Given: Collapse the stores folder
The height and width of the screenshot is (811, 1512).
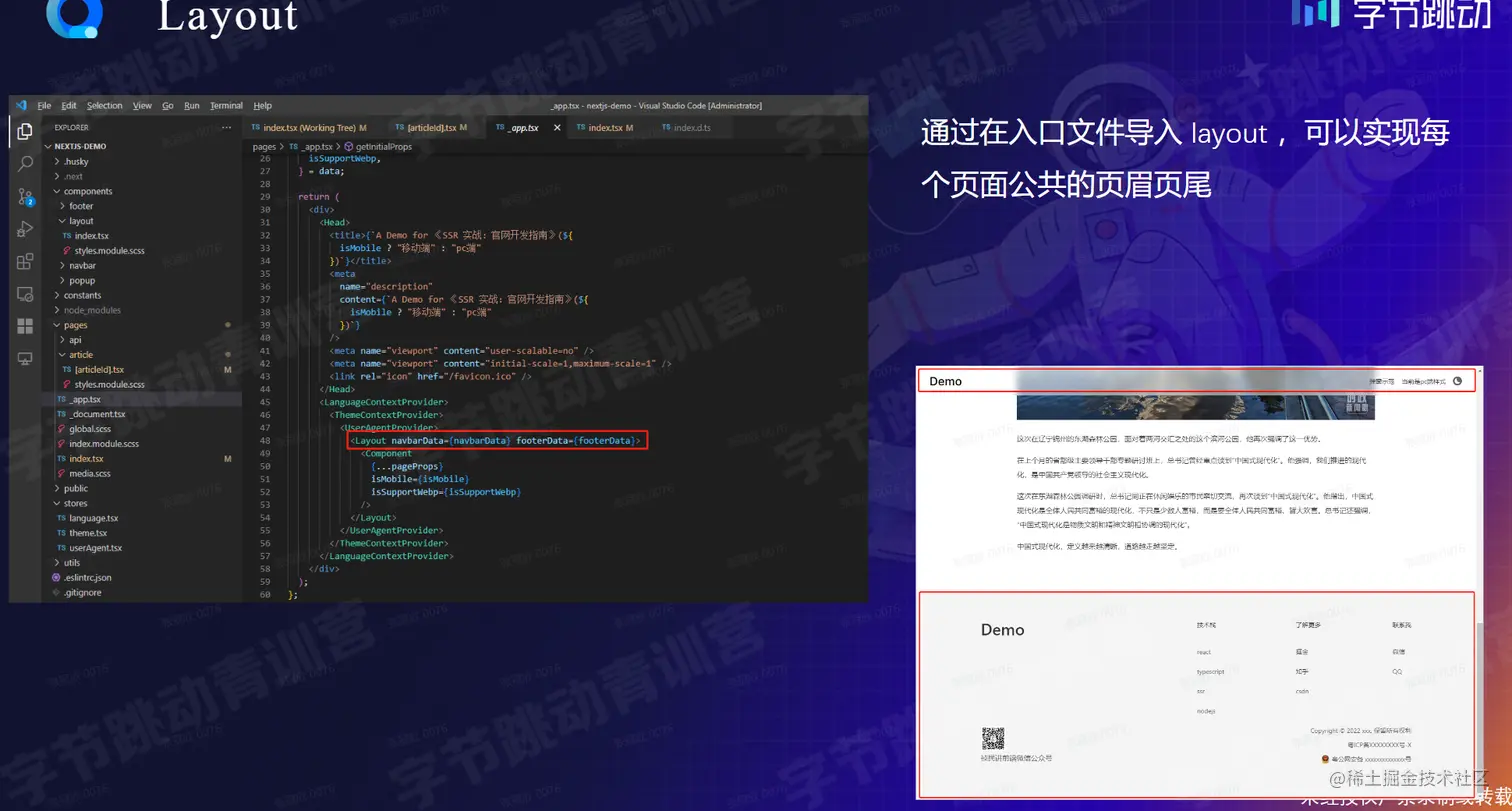Looking at the screenshot, I should point(70,504).
